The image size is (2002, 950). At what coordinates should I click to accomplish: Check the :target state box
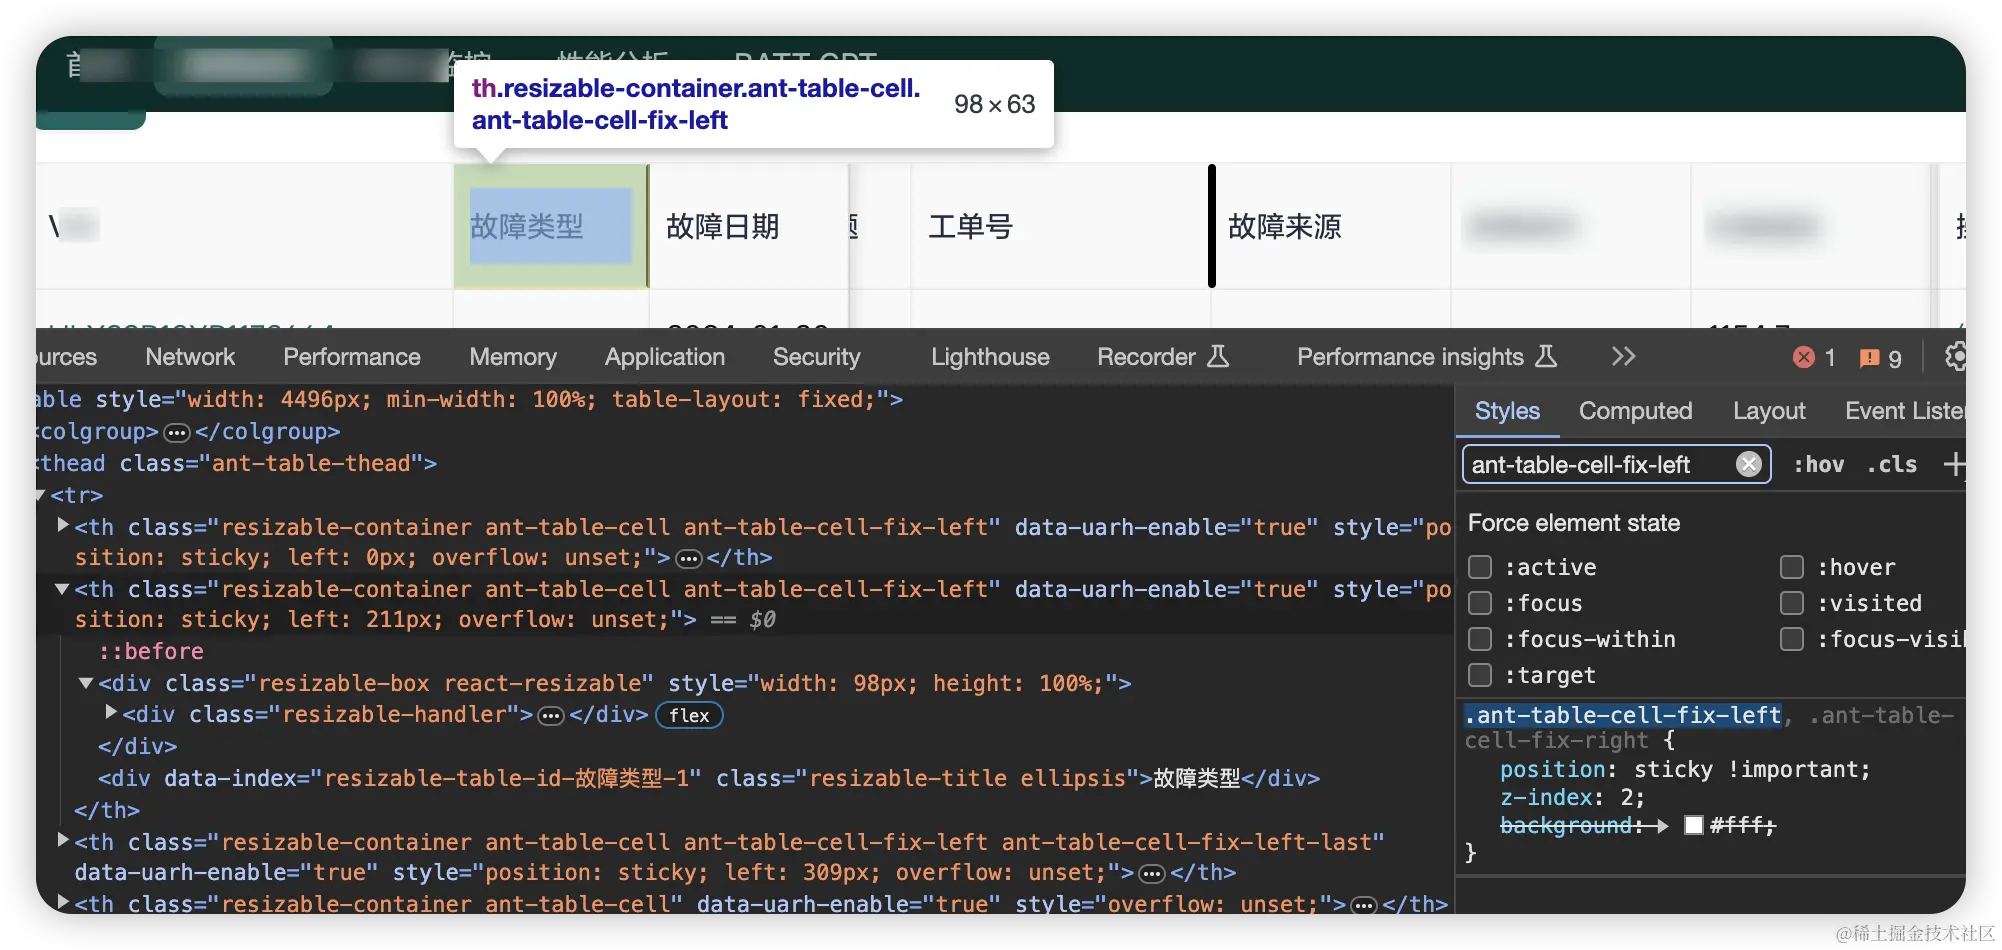point(1480,675)
